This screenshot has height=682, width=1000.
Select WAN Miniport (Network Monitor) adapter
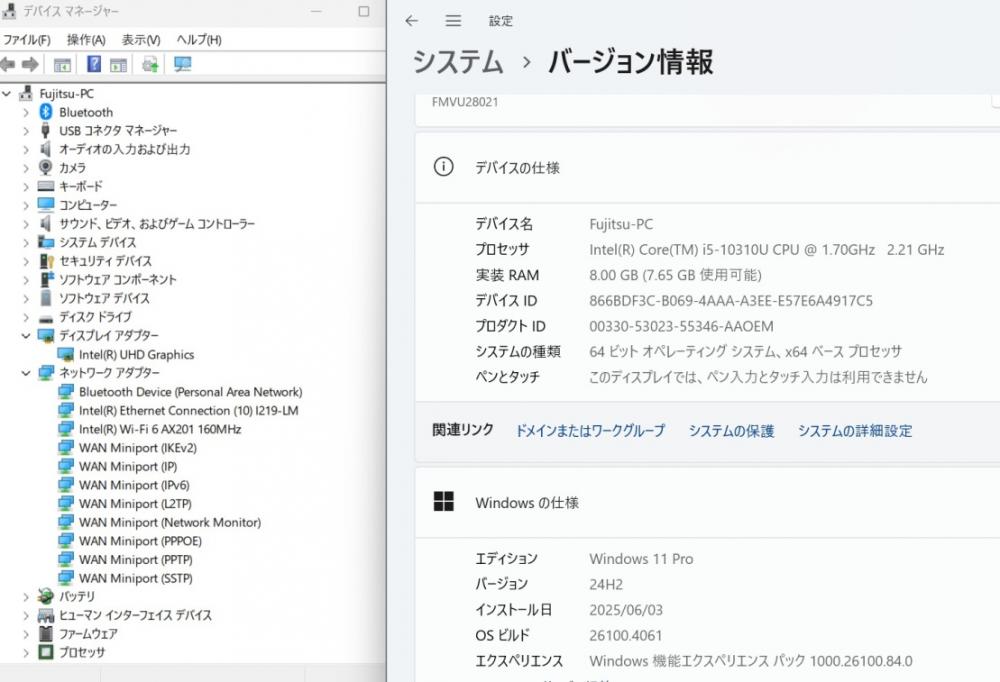click(170, 522)
